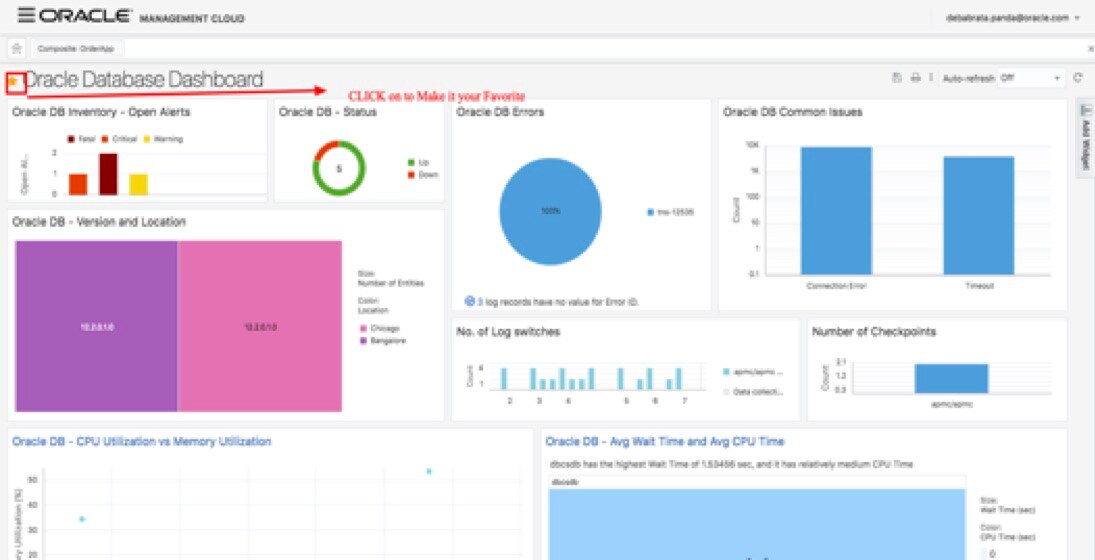The height and width of the screenshot is (560, 1095).
Task: Click the info icon beside log records message
Action: (x=470, y=302)
